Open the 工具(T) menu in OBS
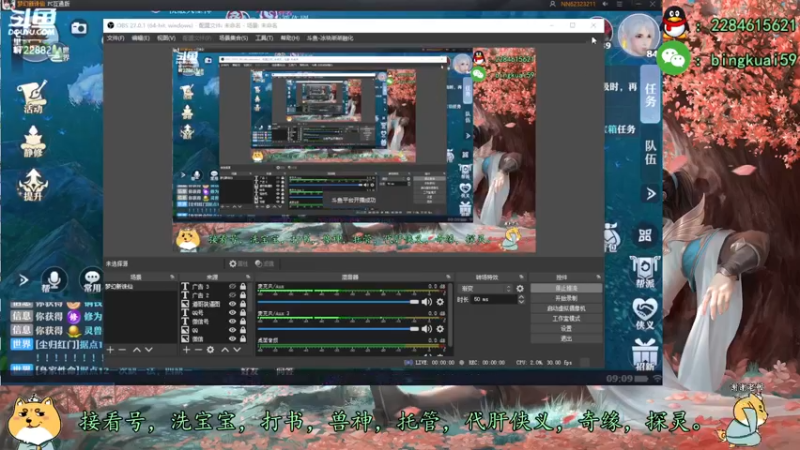 (264, 38)
